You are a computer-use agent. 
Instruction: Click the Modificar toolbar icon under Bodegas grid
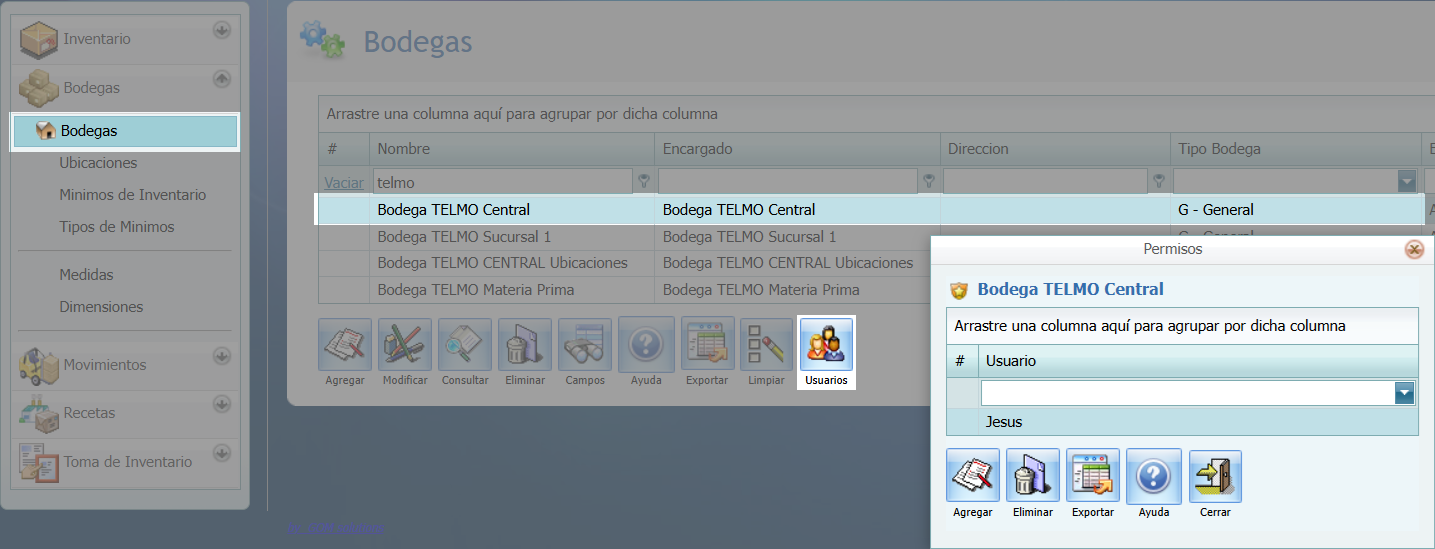405,345
